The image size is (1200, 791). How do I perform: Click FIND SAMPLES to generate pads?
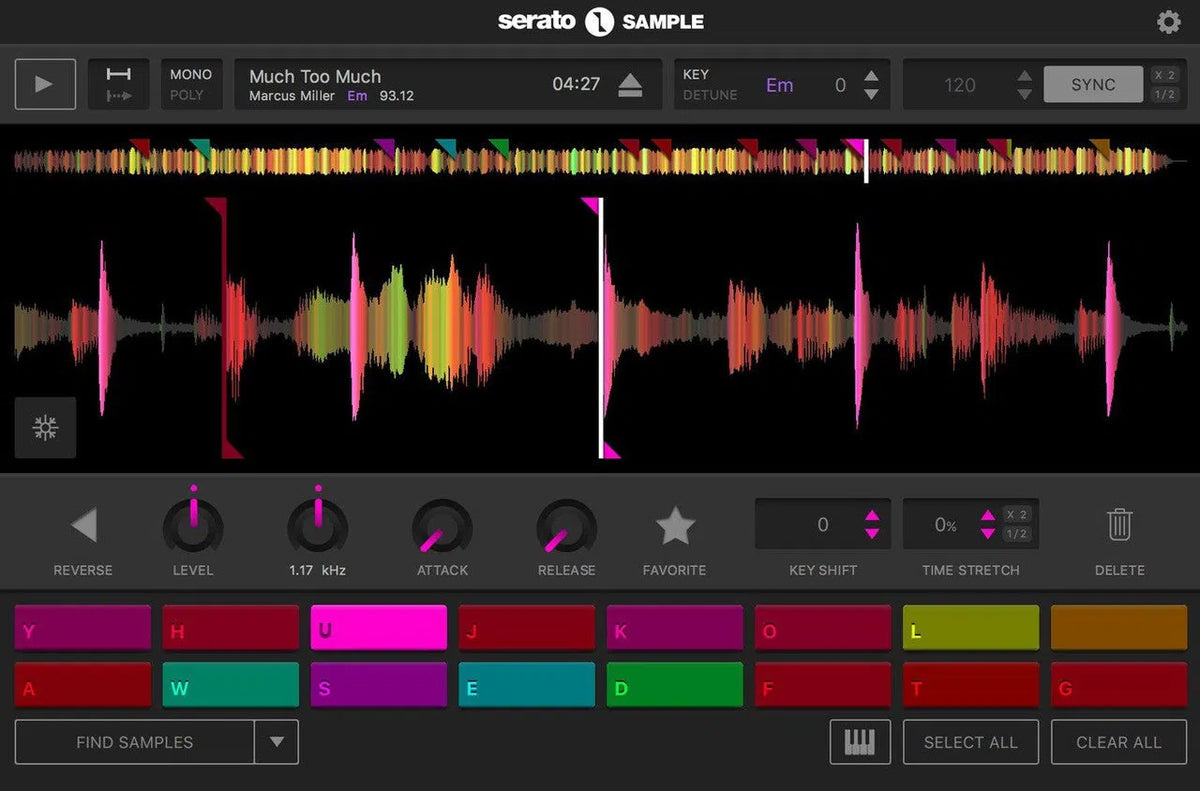[135, 742]
